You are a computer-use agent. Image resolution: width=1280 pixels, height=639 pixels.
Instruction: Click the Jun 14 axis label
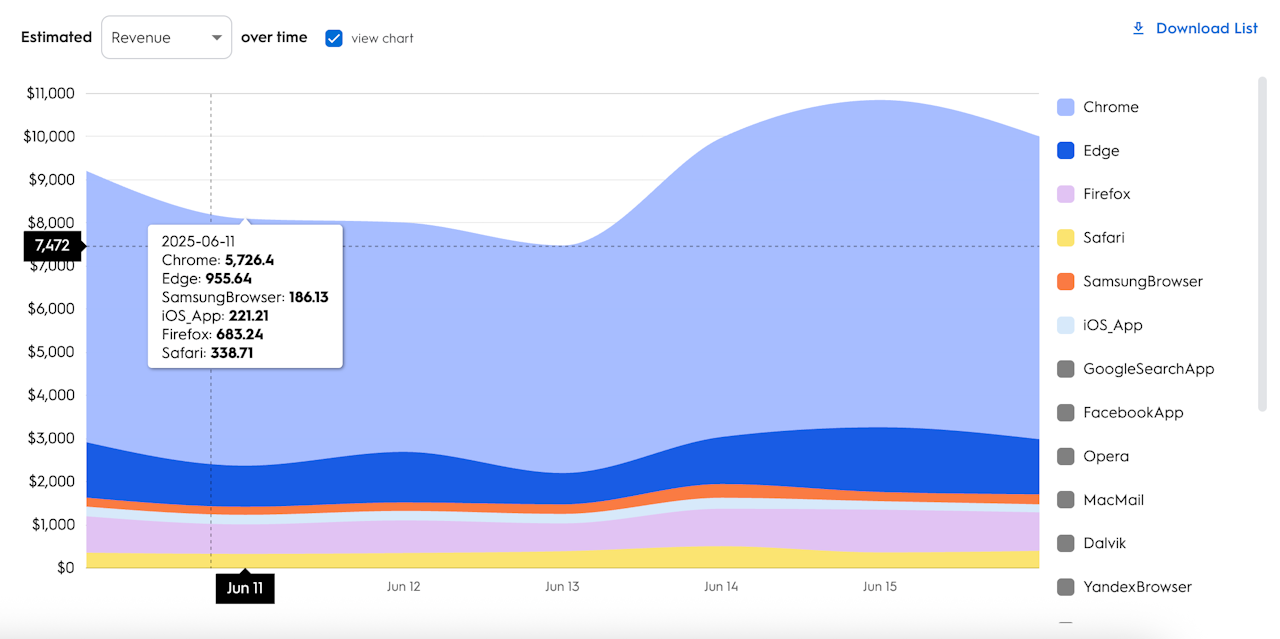click(721, 587)
